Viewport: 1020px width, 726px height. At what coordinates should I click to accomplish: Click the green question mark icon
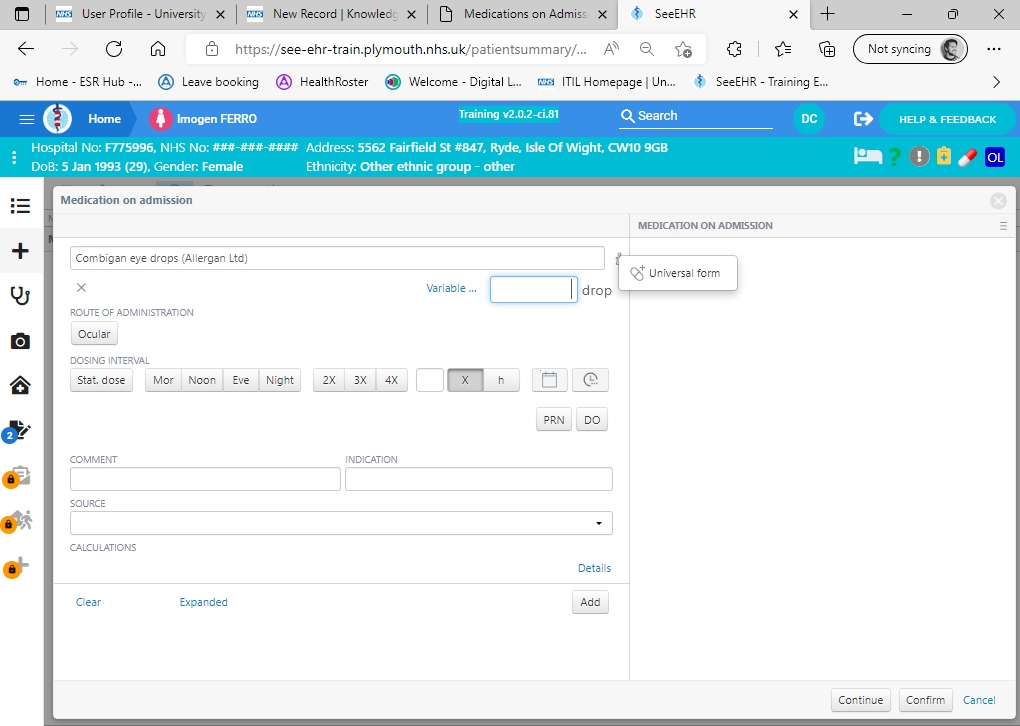[894, 157]
